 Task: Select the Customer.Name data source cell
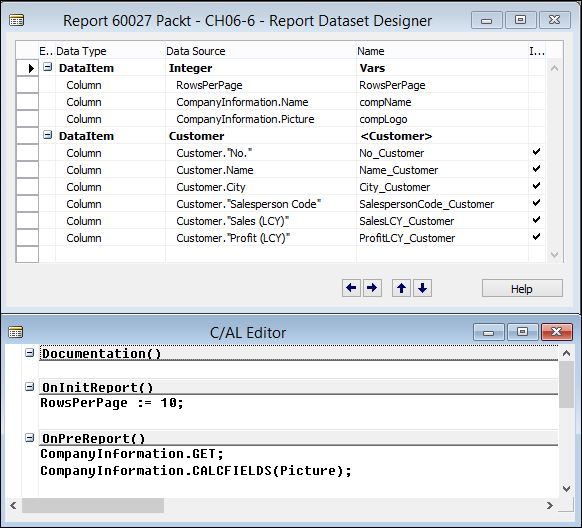[261, 170]
